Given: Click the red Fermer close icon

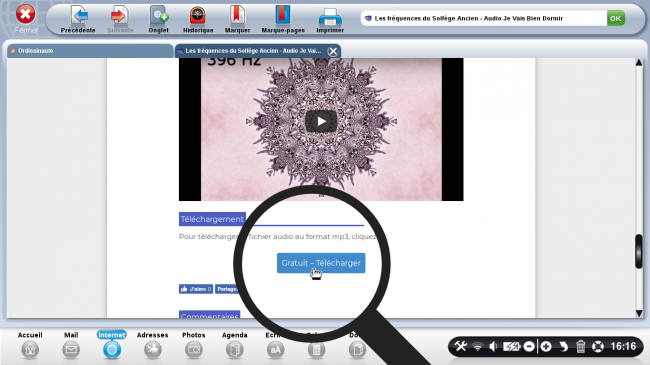Looking at the screenshot, I should coord(25,15).
